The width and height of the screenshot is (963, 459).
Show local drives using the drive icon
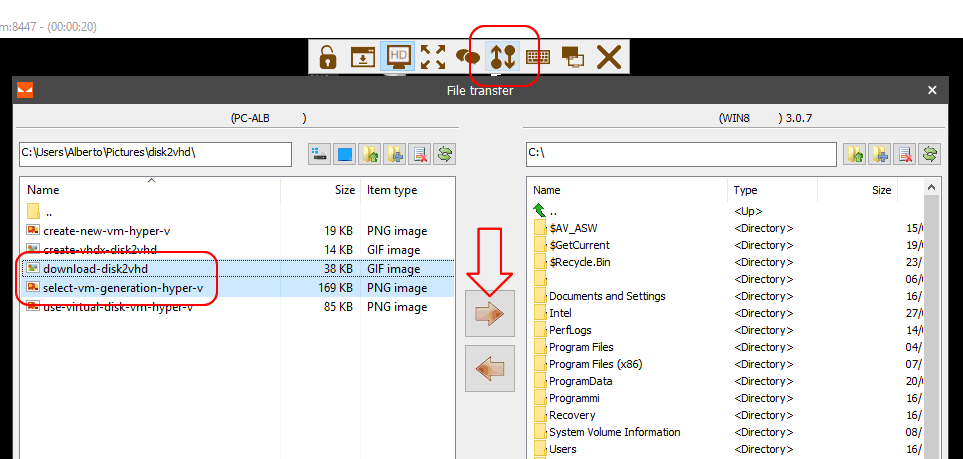point(320,154)
